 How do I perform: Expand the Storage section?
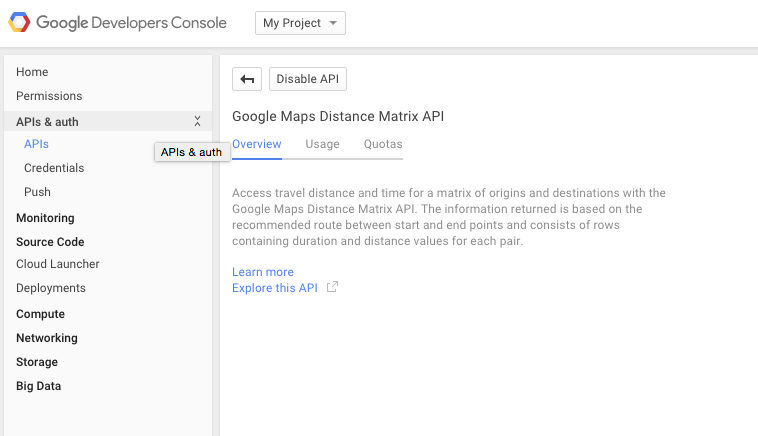37,362
